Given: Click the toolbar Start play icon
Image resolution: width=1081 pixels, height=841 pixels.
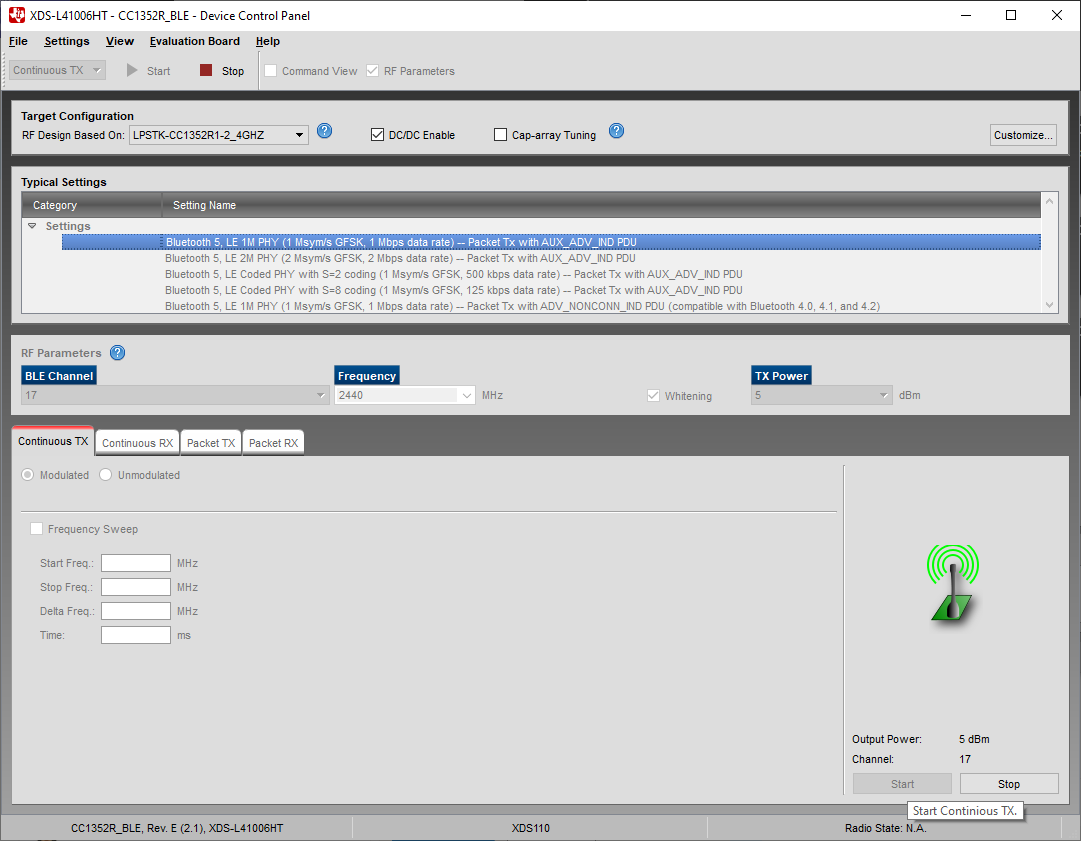Looking at the screenshot, I should (132, 70).
